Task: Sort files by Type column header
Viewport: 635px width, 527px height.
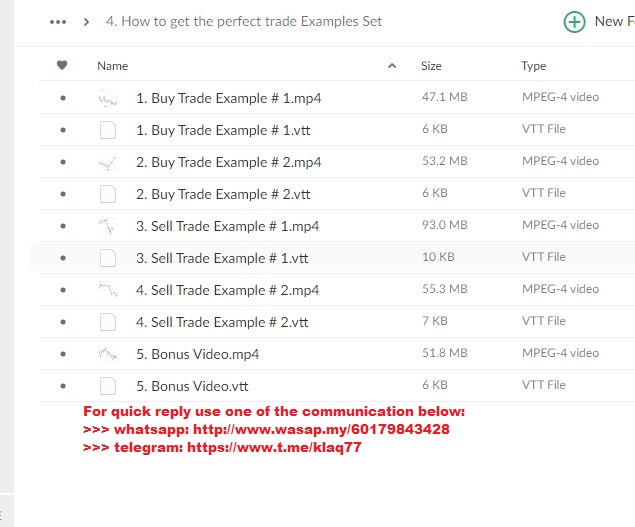Action: 533,66
